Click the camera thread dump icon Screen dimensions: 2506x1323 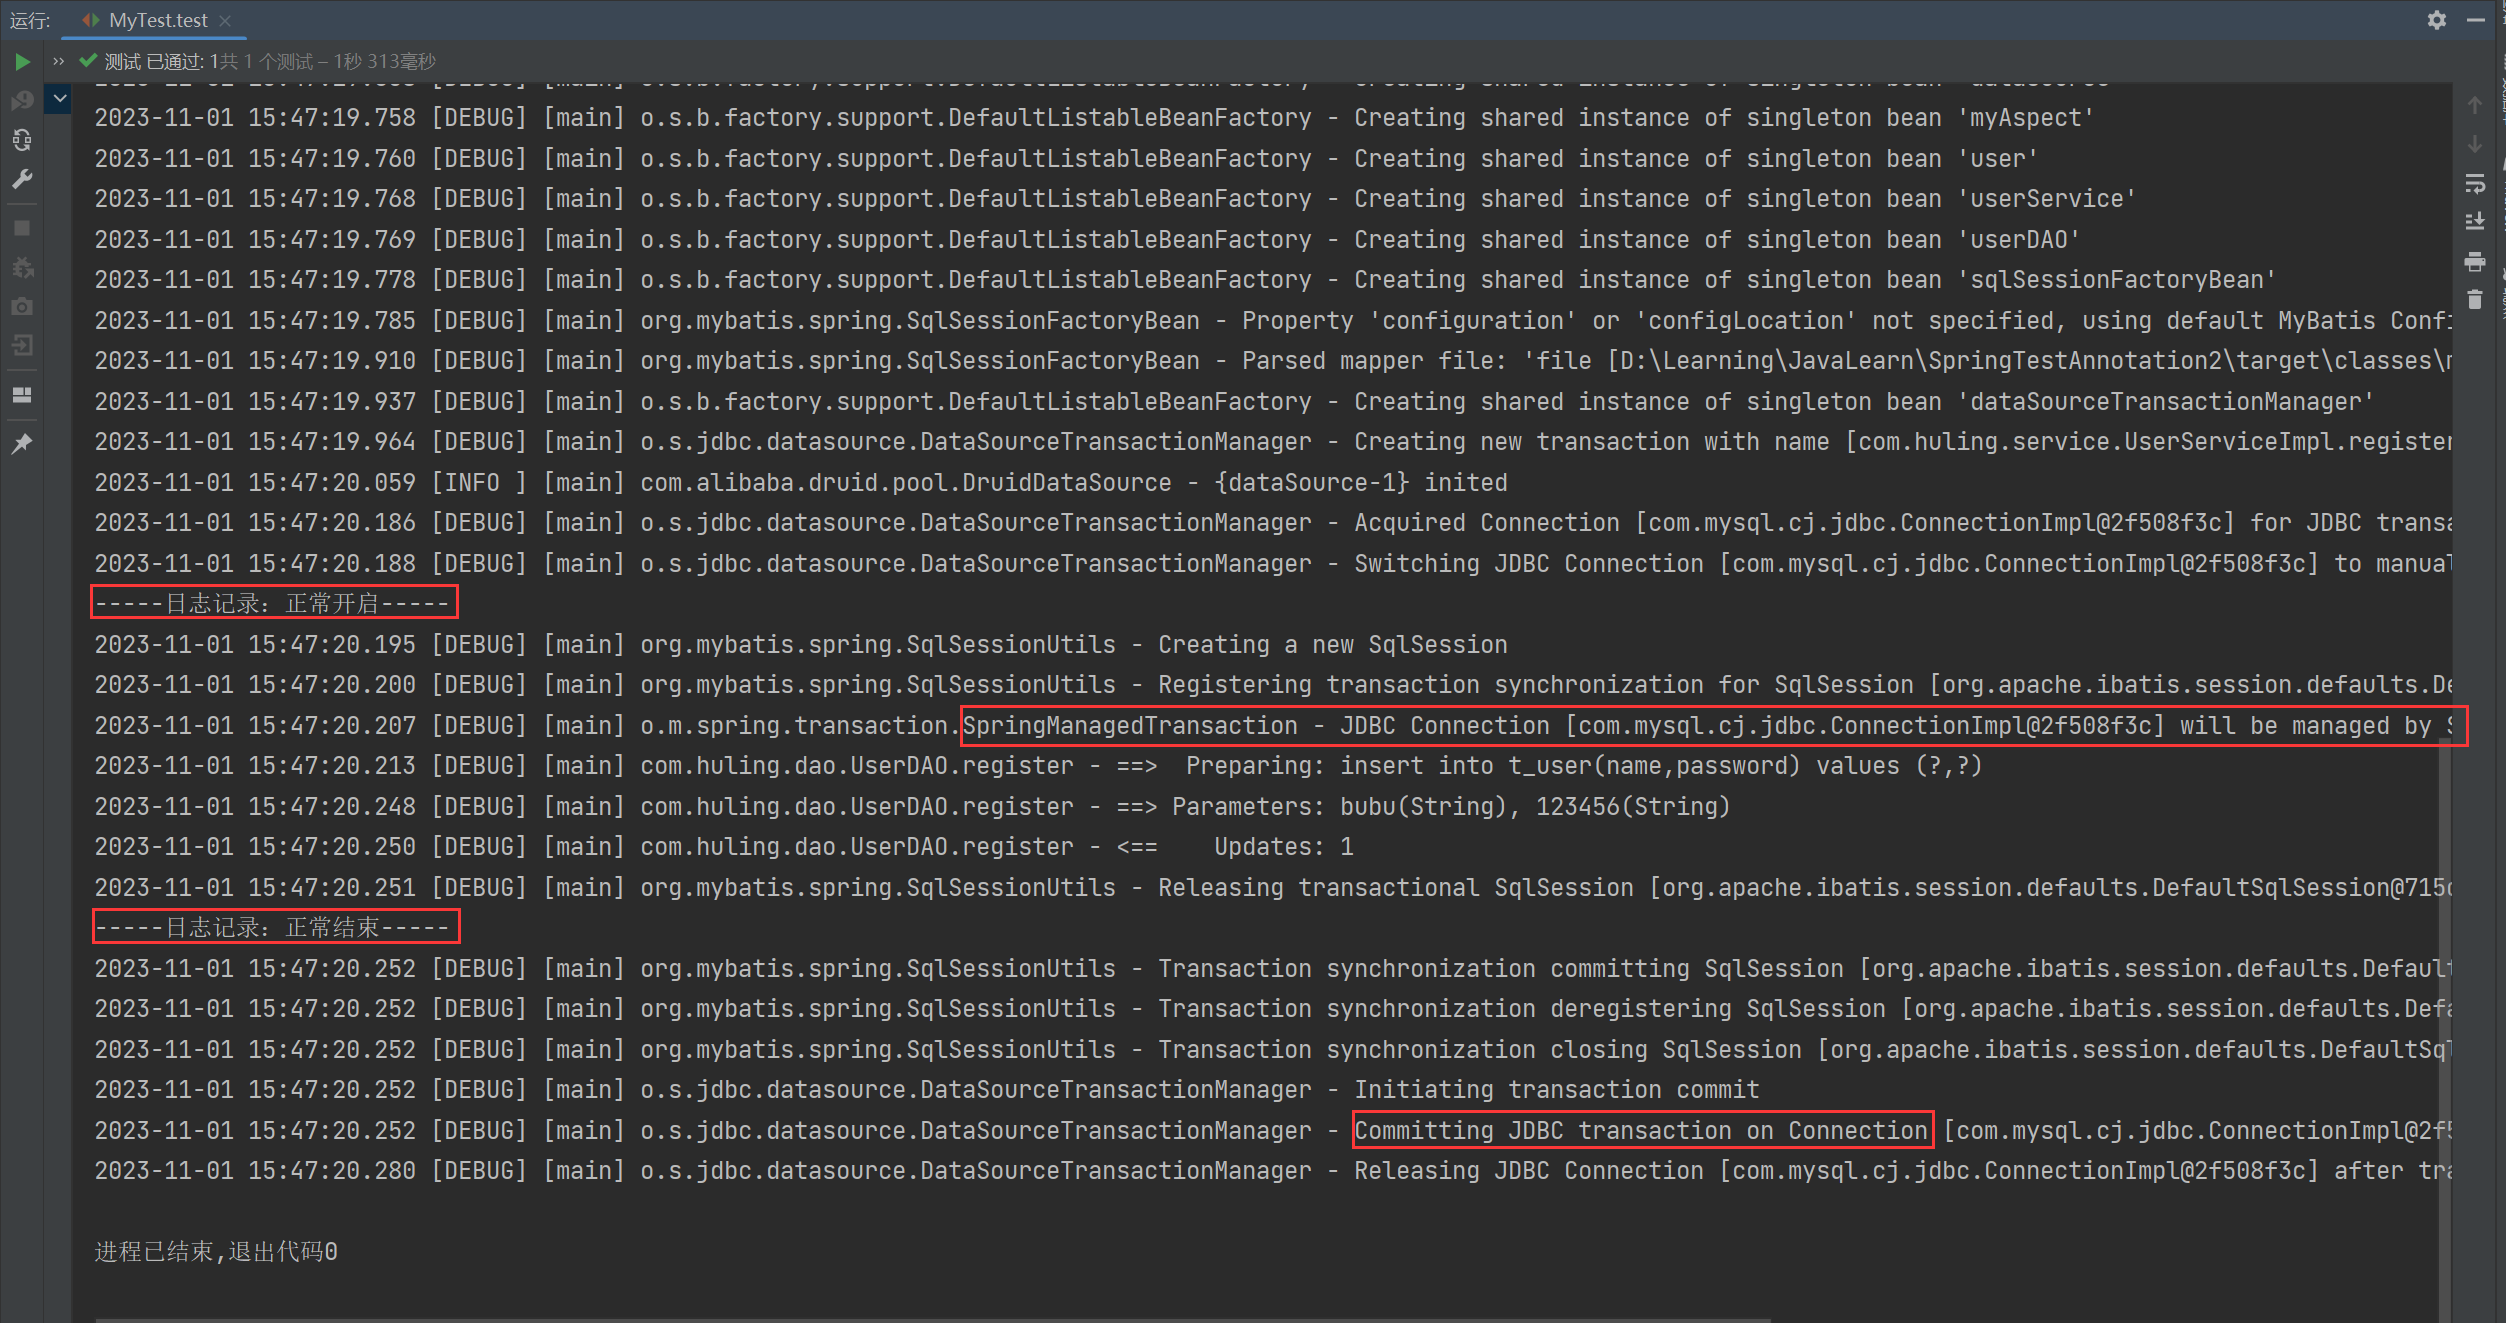(22, 306)
